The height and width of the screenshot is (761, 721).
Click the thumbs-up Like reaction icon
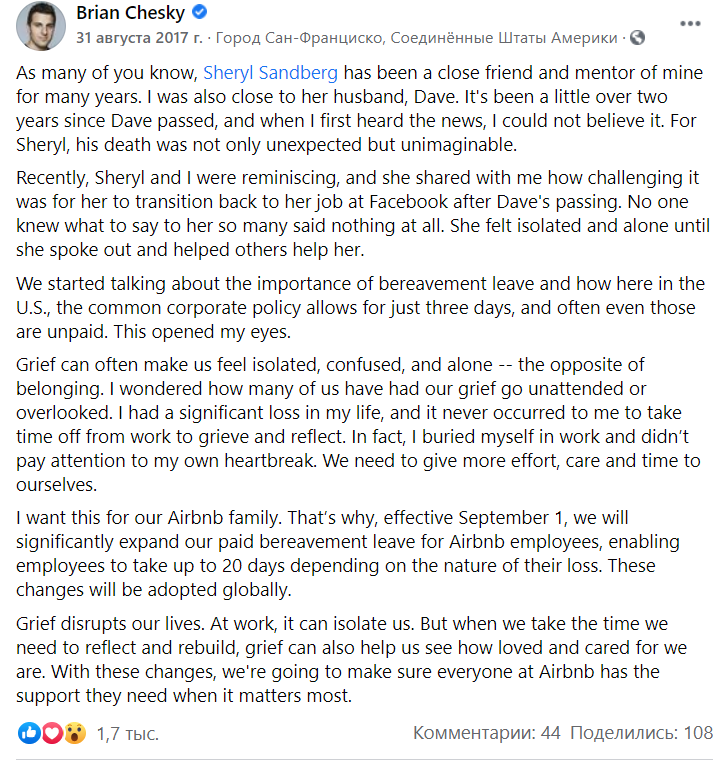tap(29, 733)
